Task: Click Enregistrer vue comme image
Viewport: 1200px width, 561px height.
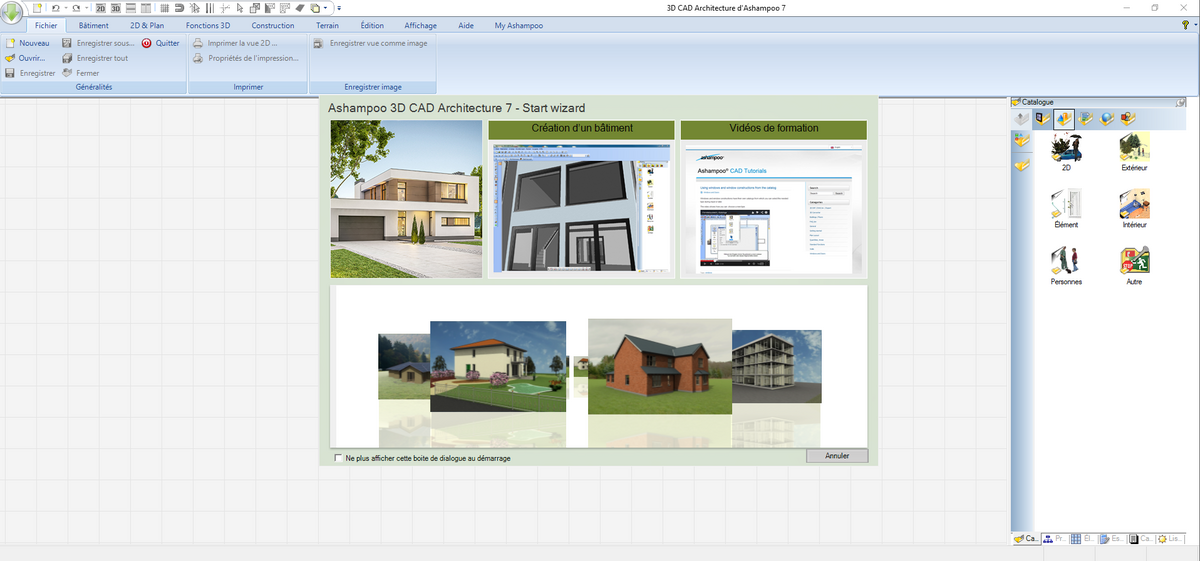Action: [x=370, y=43]
